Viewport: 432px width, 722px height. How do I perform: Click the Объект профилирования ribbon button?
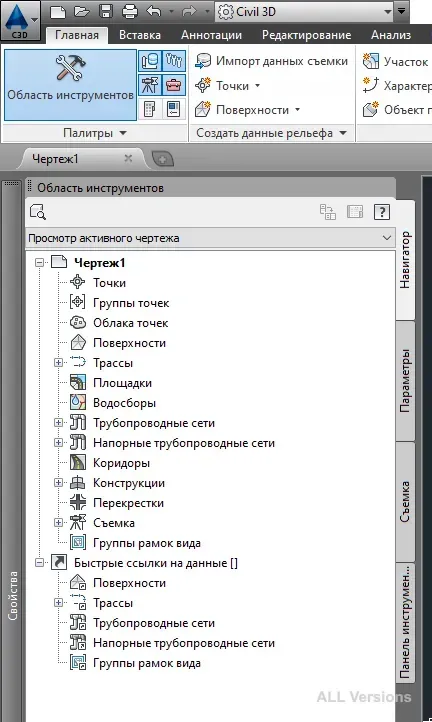coord(397,110)
